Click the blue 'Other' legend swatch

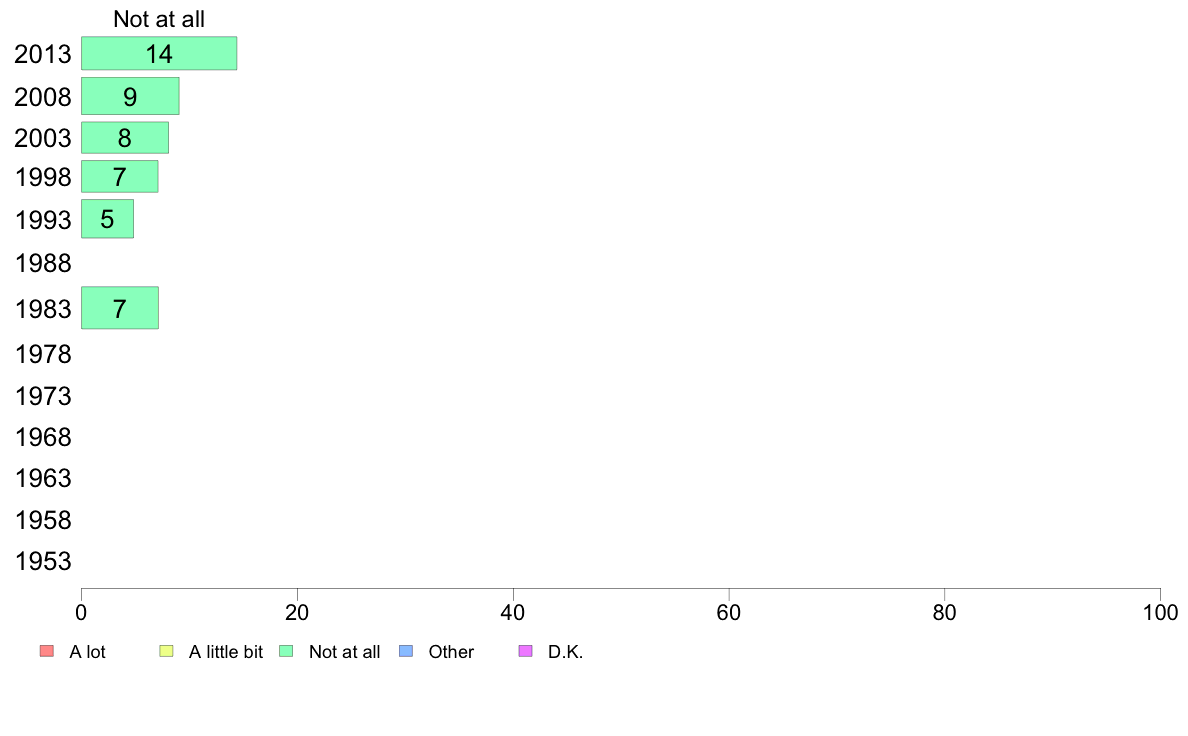[x=406, y=651]
